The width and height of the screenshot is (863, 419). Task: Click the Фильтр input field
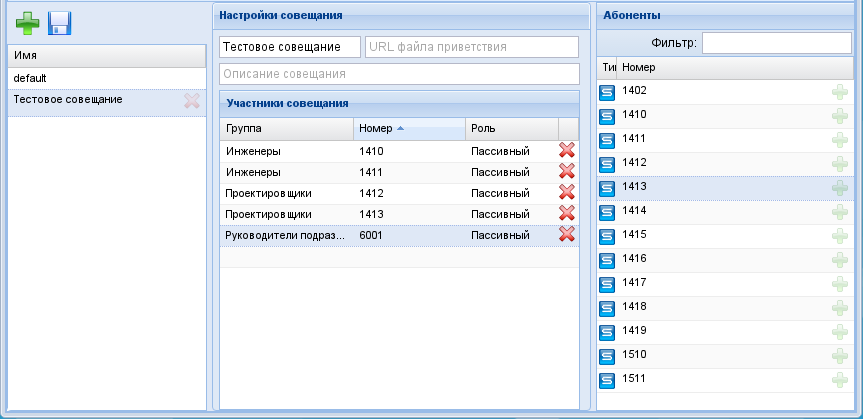tap(775, 43)
